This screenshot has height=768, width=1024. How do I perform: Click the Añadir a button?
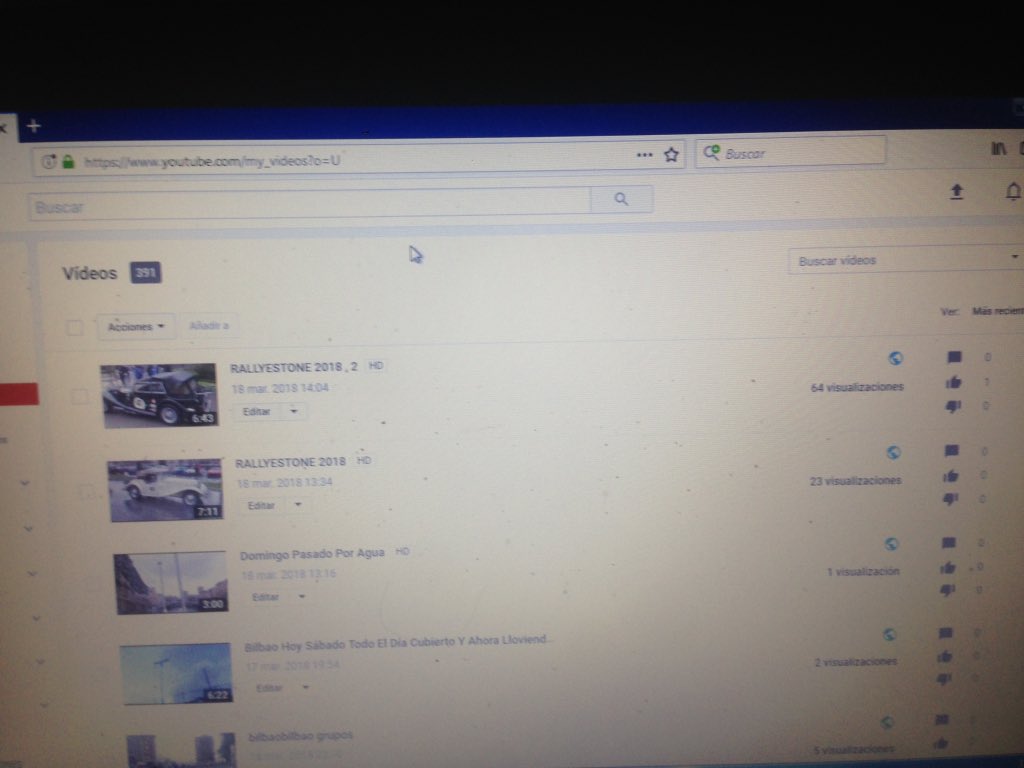pos(209,325)
